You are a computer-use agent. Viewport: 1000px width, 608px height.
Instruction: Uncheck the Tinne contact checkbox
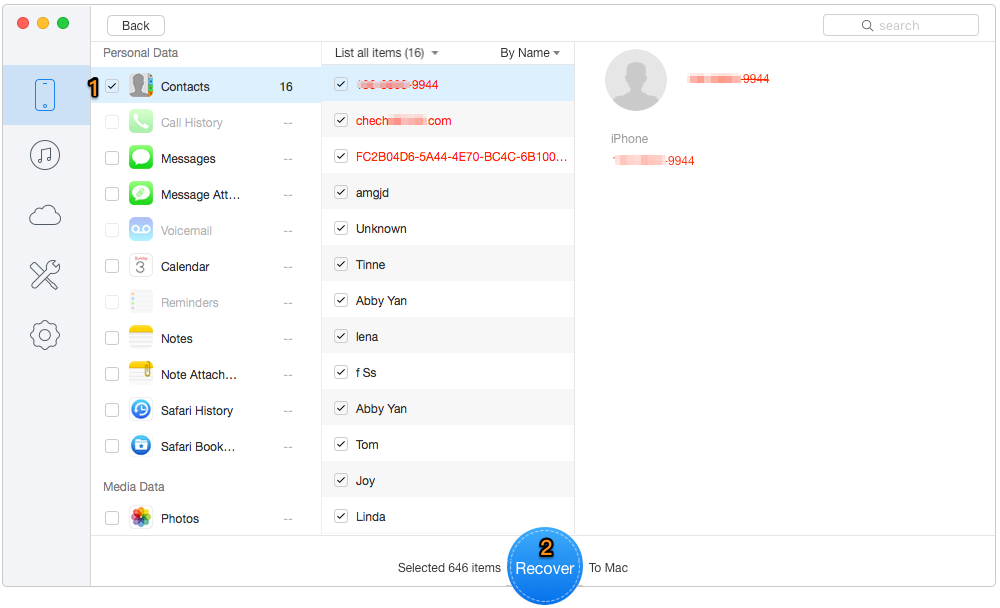pos(341,264)
